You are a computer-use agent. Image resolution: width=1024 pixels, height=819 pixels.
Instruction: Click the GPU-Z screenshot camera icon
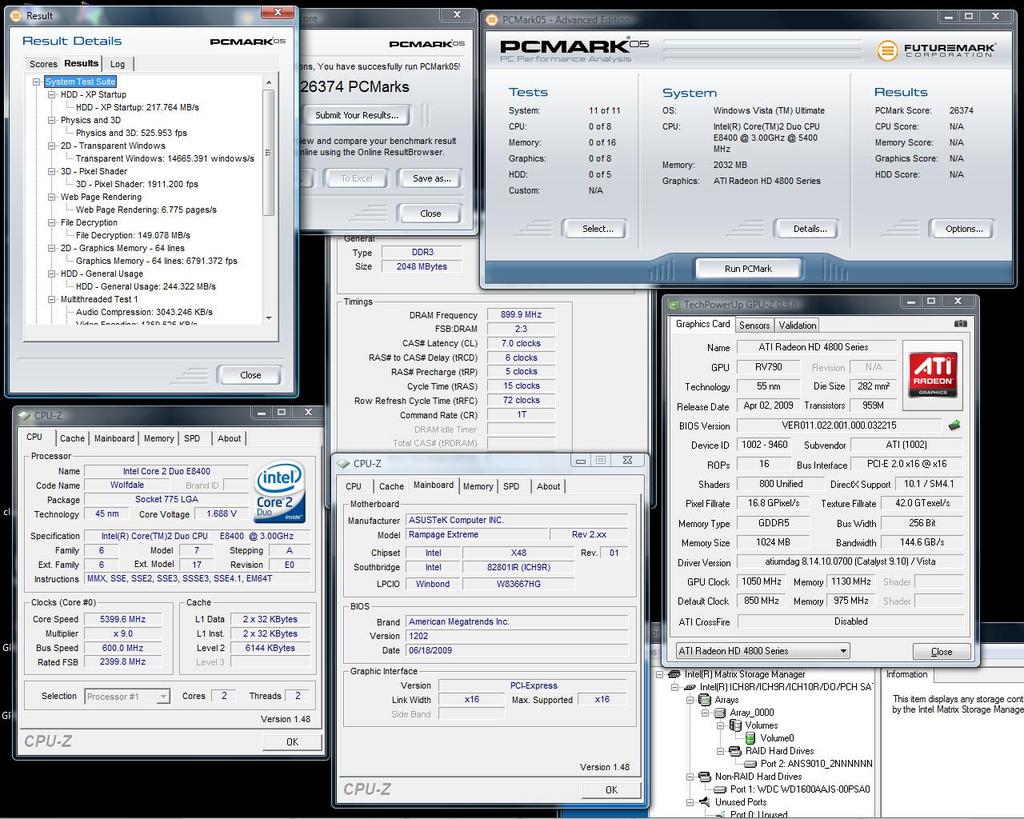coord(960,324)
